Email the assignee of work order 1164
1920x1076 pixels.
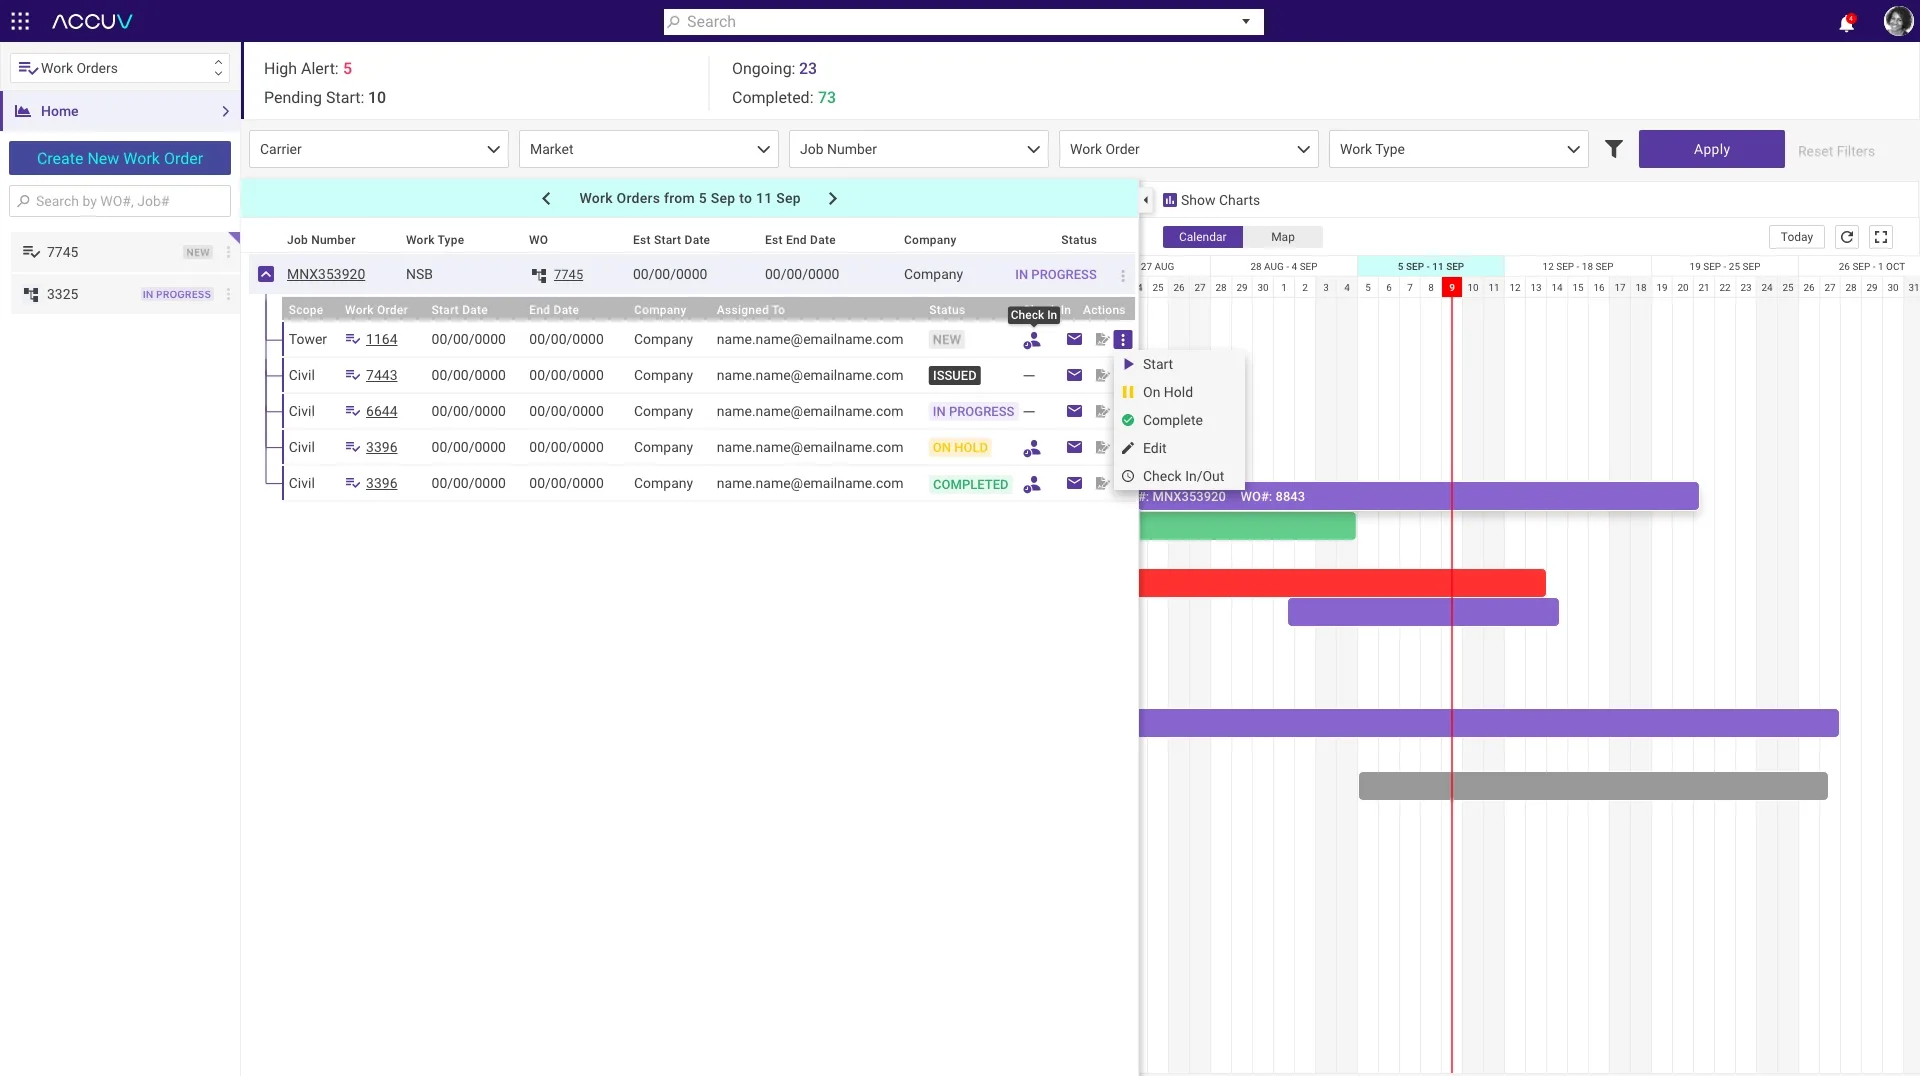pos(1074,339)
